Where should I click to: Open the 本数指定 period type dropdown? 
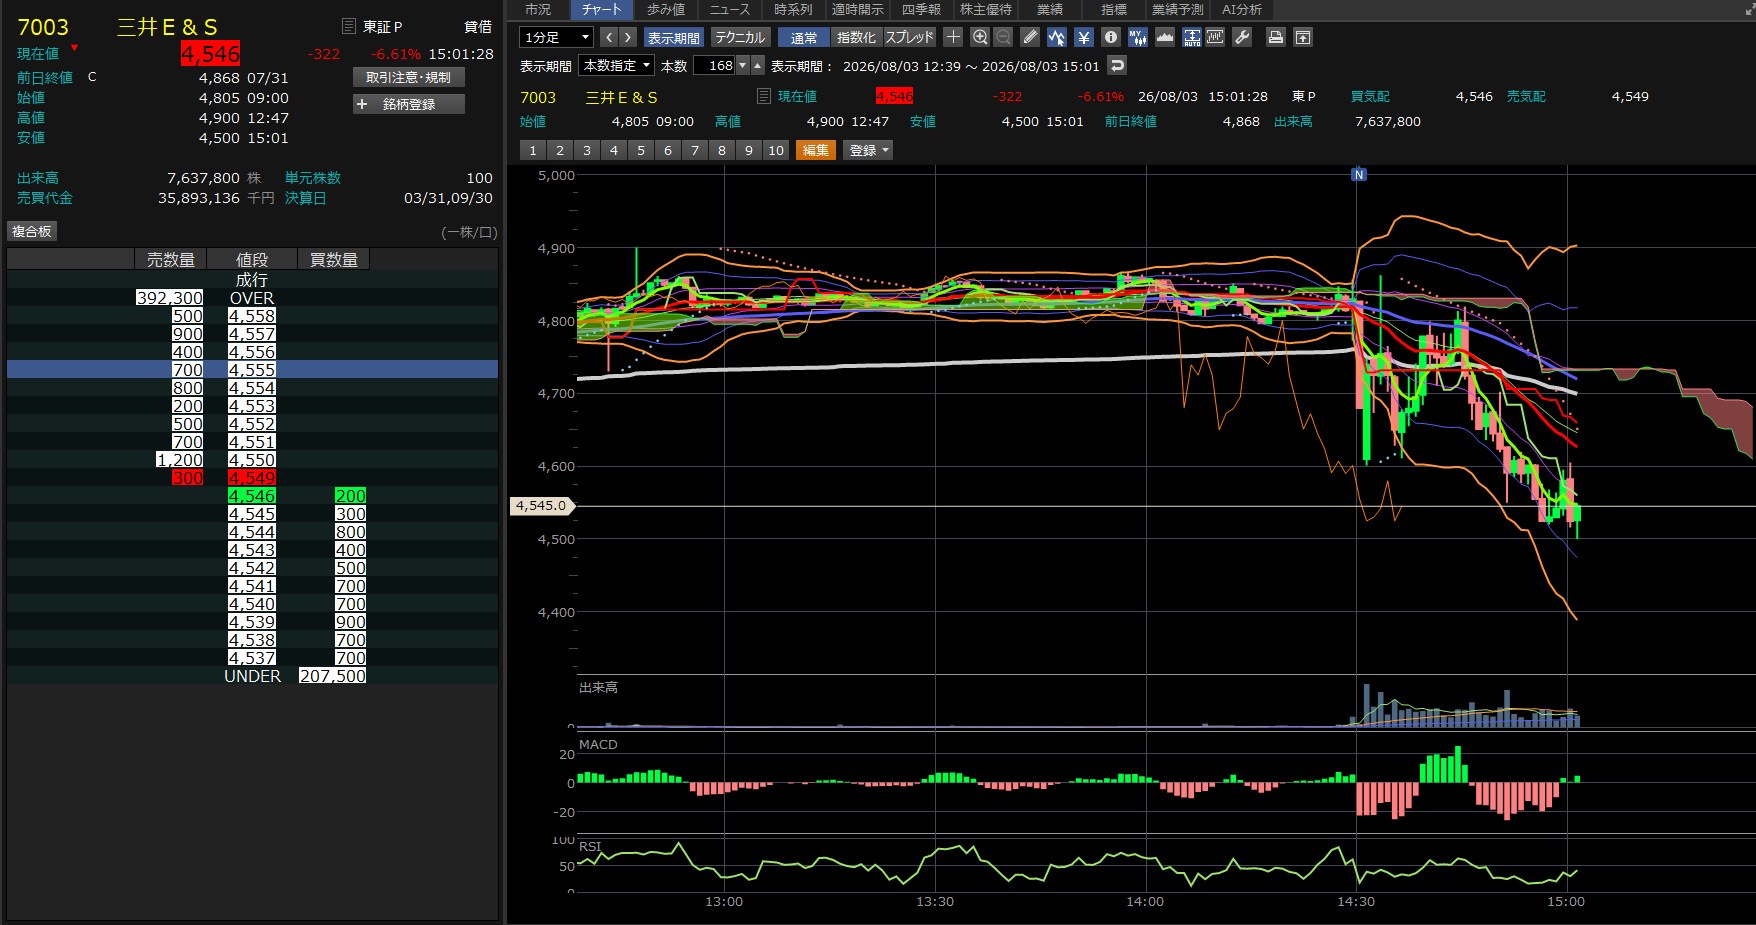click(x=617, y=65)
